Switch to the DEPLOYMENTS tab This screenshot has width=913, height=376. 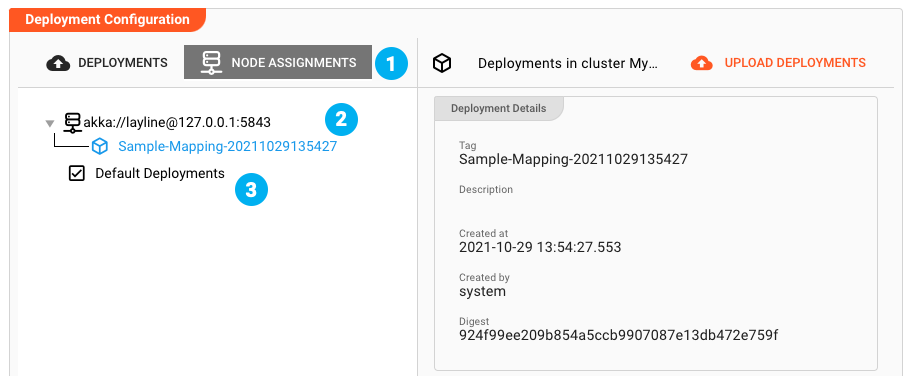pyautogui.click(x=107, y=63)
